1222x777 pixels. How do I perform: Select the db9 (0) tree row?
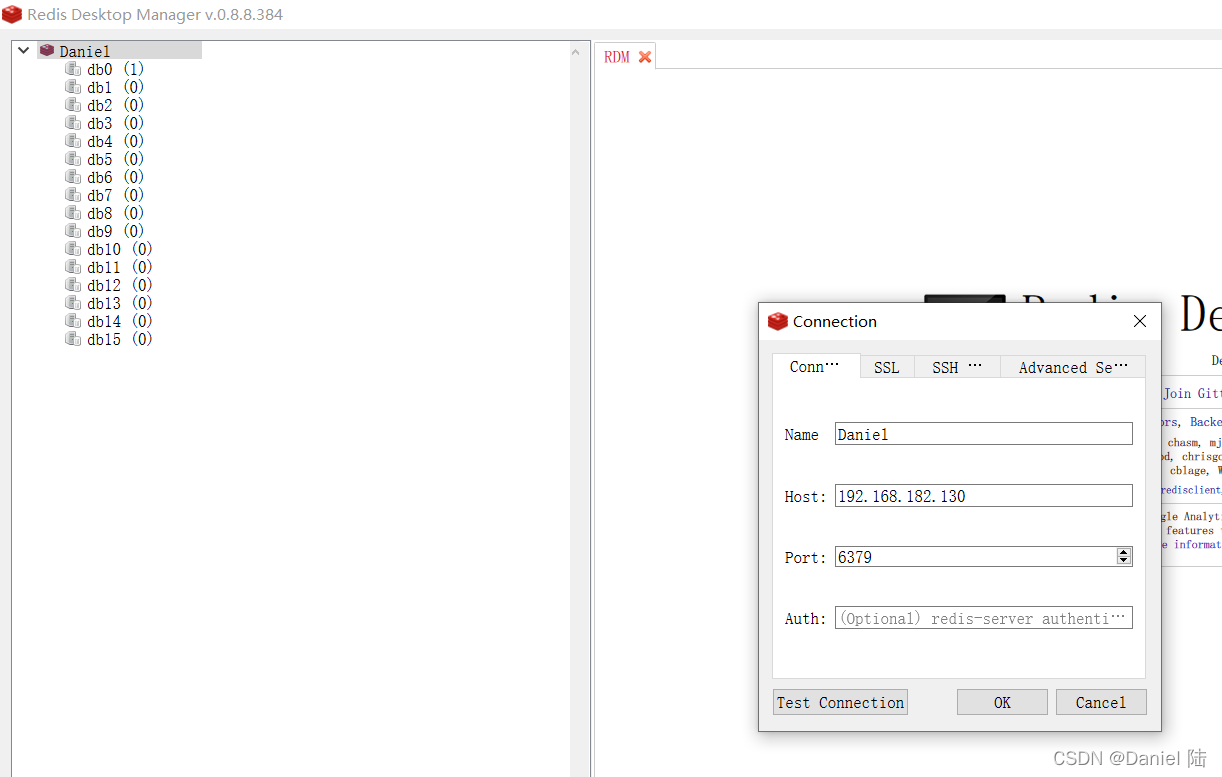click(x=105, y=231)
